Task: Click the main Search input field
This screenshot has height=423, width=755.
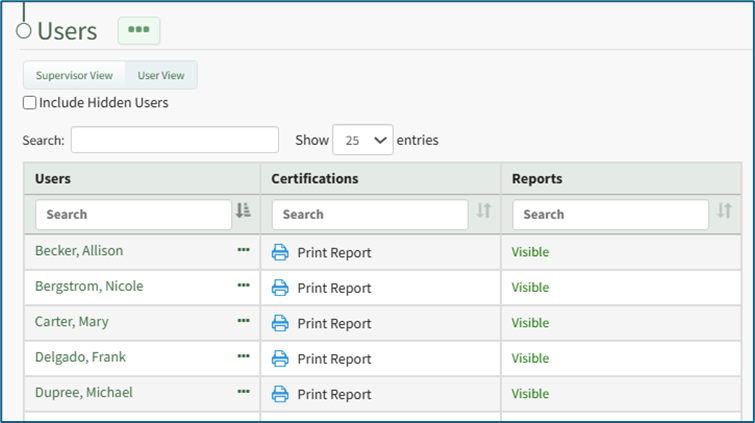Action: tap(174, 140)
